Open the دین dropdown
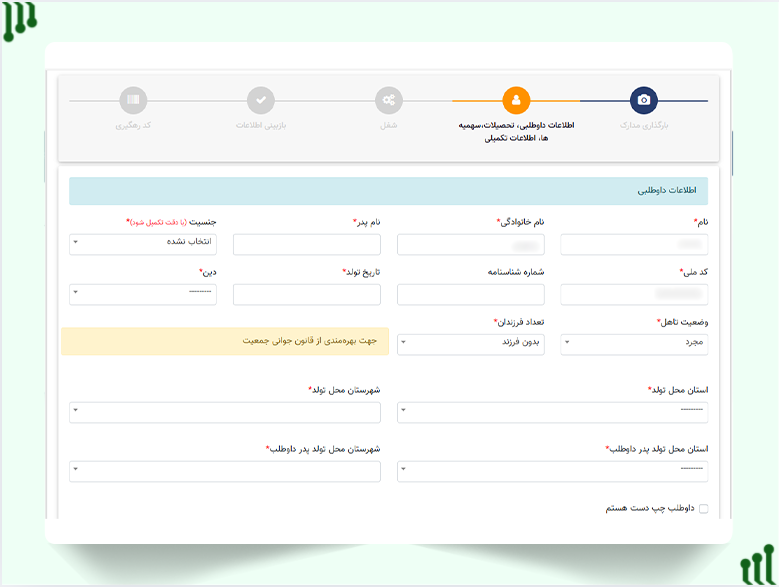 pos(143,294)
